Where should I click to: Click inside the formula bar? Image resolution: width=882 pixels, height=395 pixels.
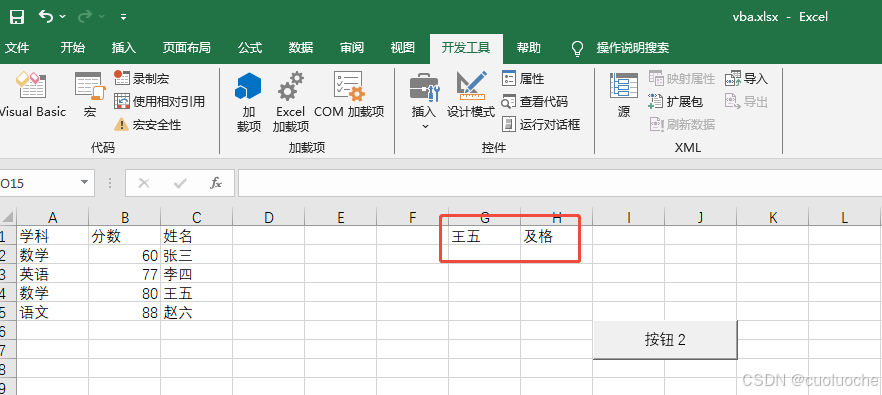560,183
